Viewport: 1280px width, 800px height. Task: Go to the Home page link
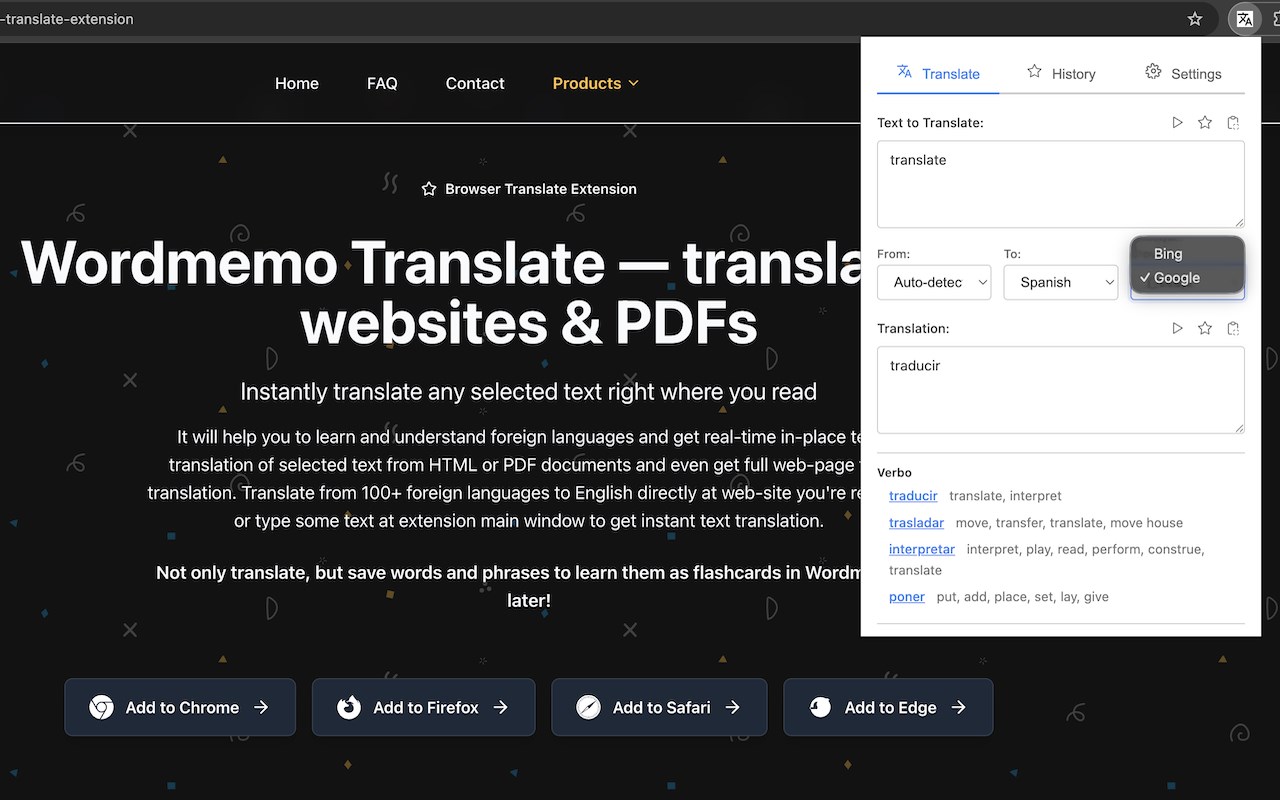pyautogui.click(x=297, y=83)
